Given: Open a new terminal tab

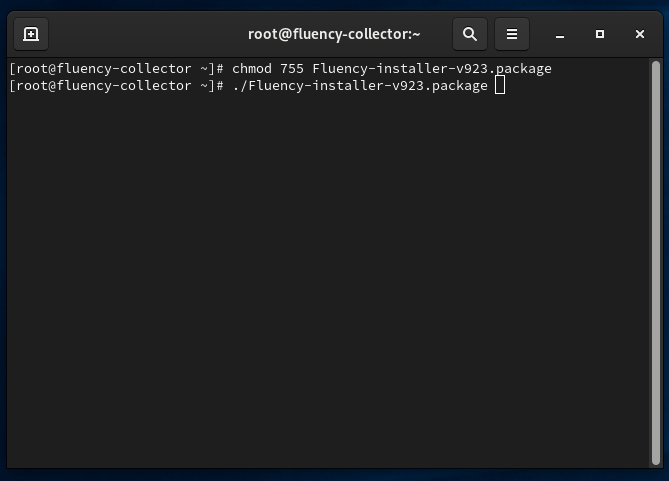Looking at the screenshot, I should pos(31,34).
